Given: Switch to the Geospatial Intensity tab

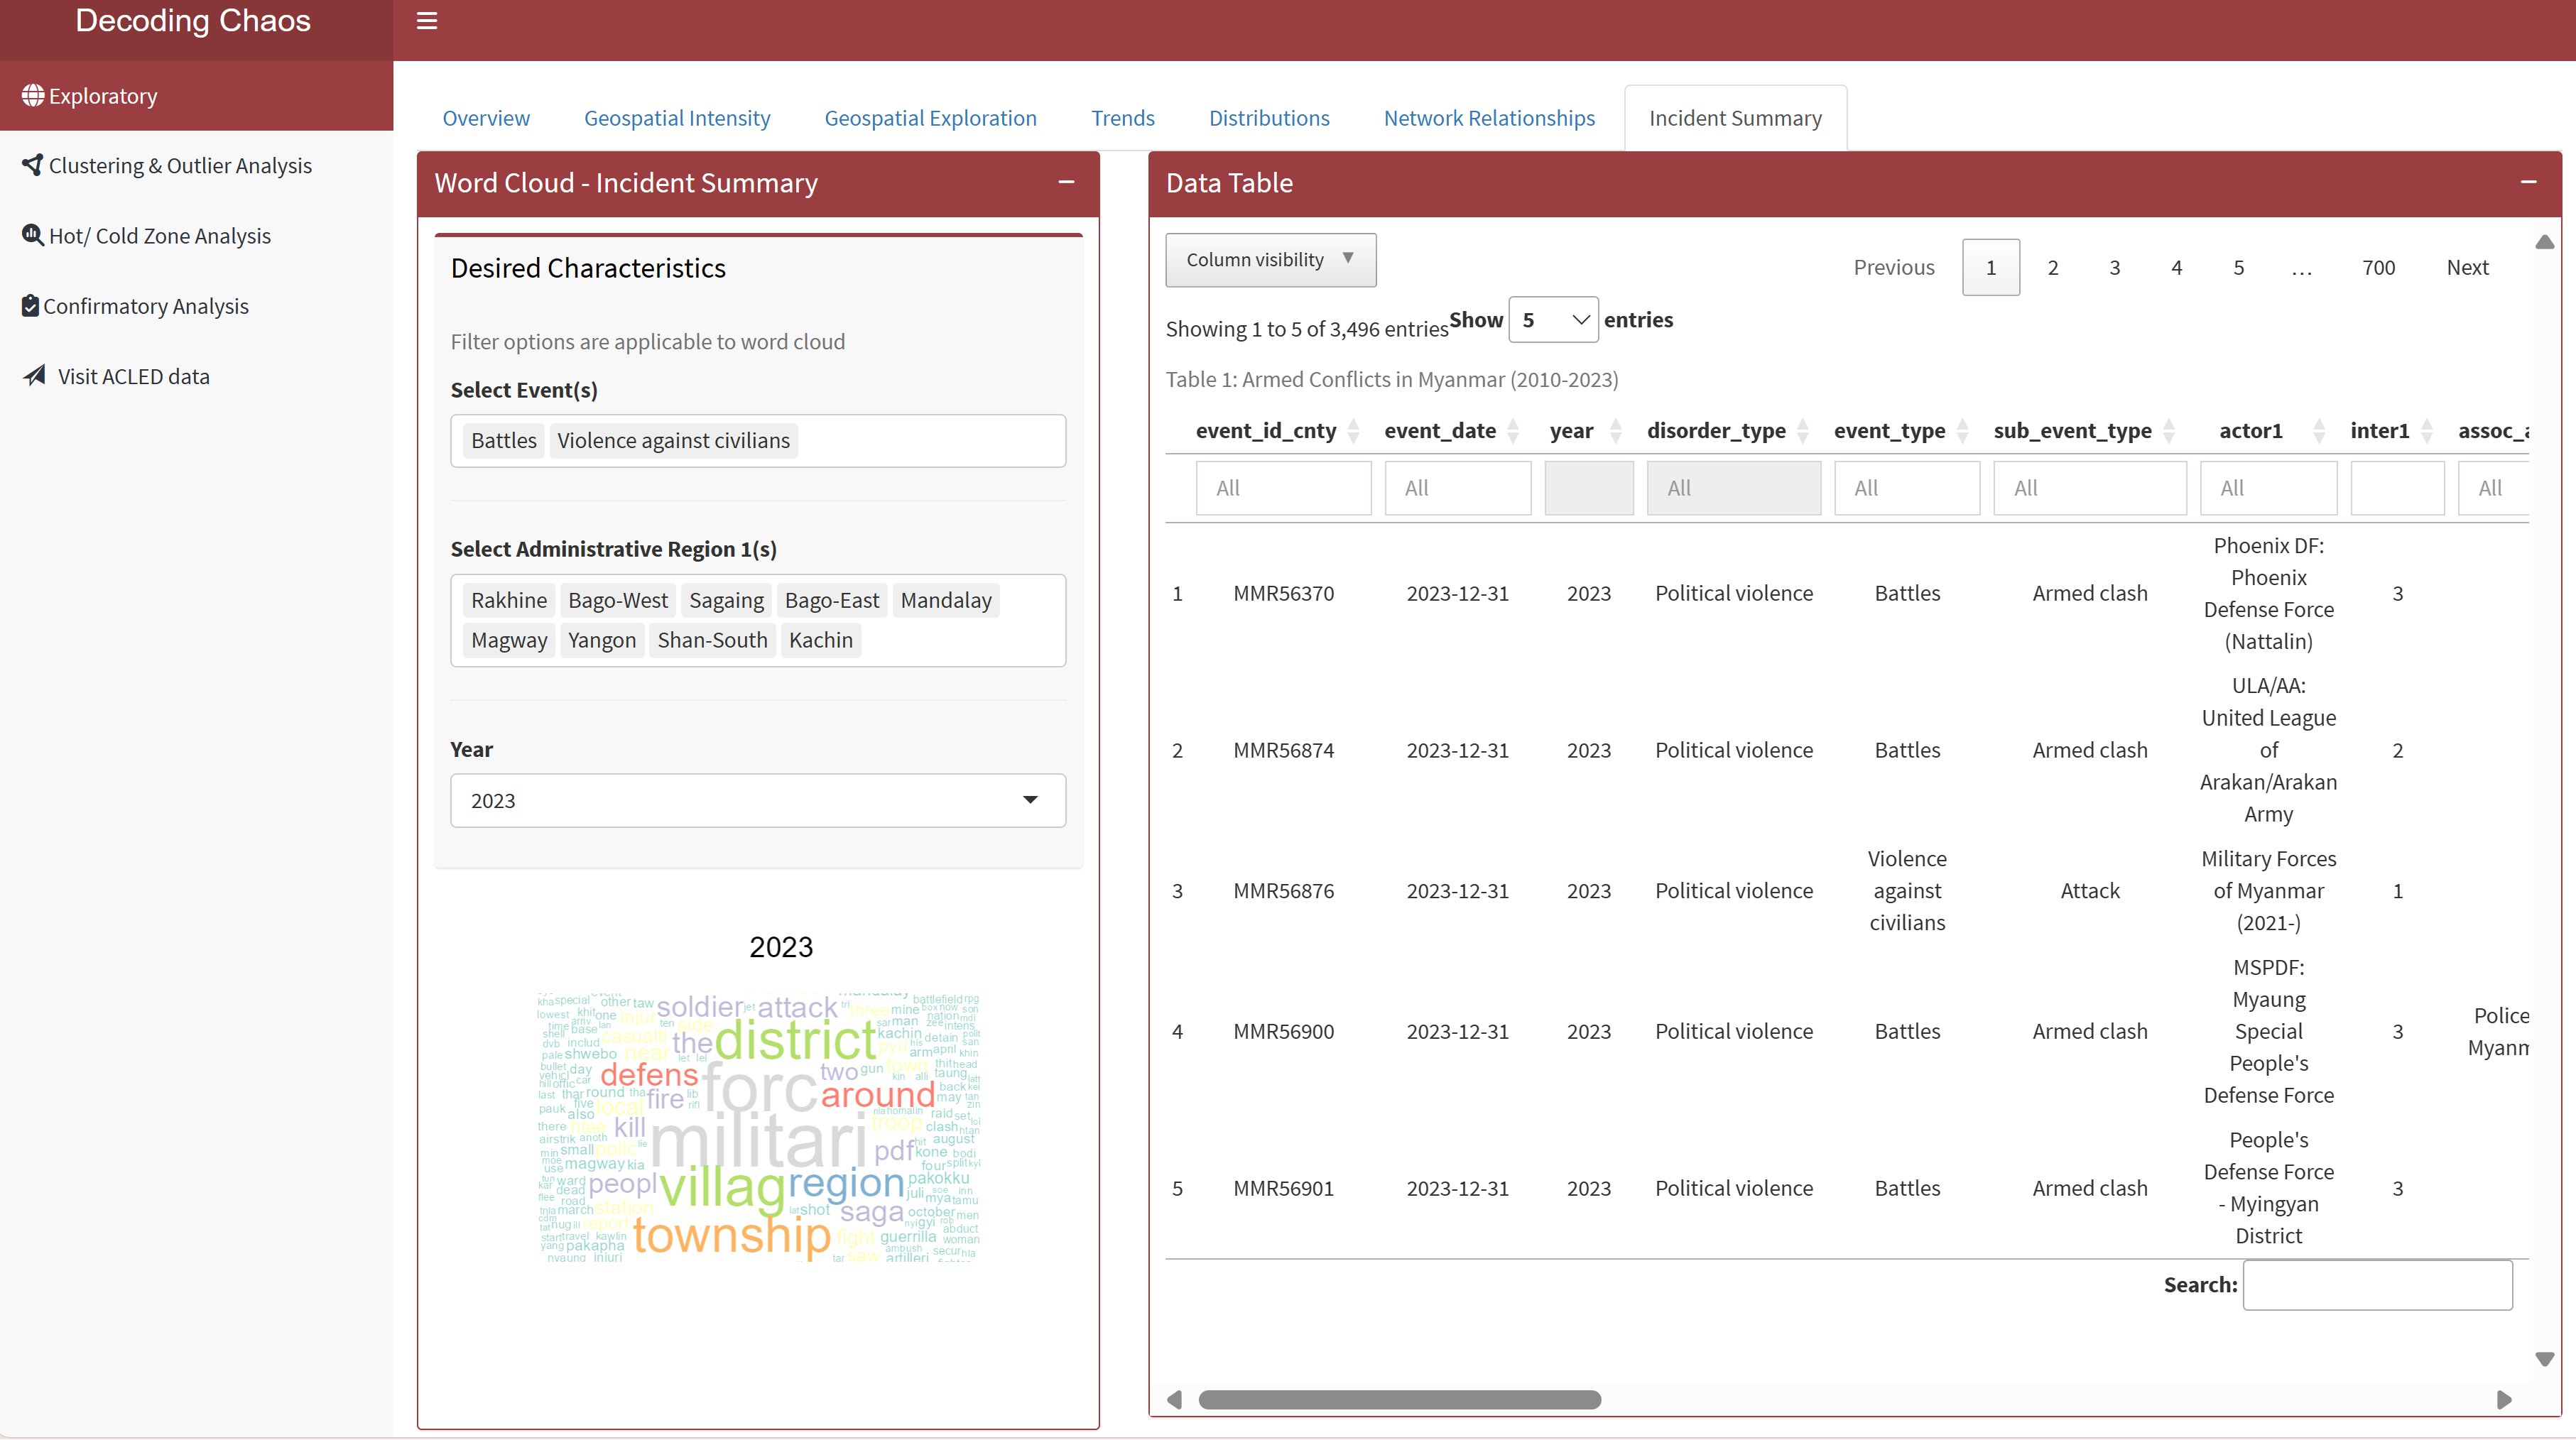Looking at the screenshot, I should pos(677,118).
